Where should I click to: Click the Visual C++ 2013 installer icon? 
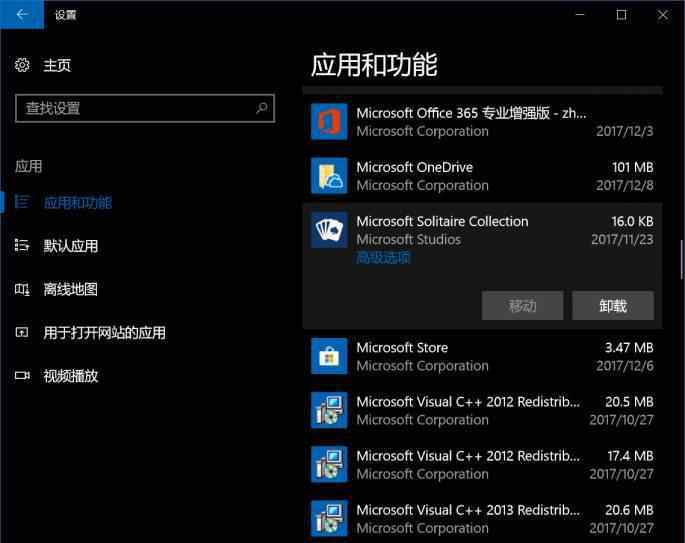point(329,519)
